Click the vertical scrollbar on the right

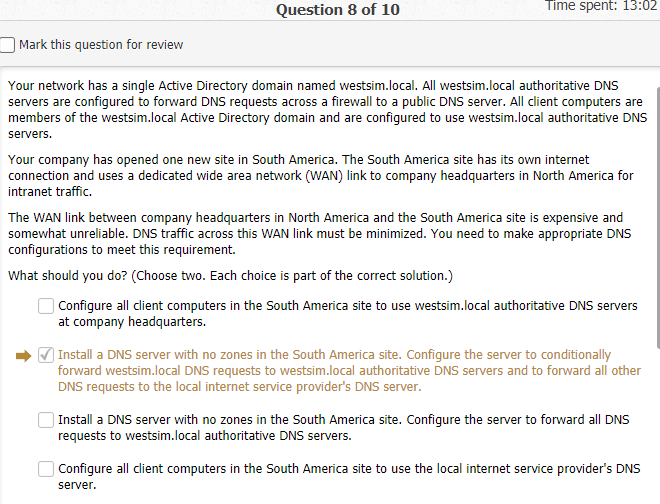pyautogui.click(x=655, y=200)
